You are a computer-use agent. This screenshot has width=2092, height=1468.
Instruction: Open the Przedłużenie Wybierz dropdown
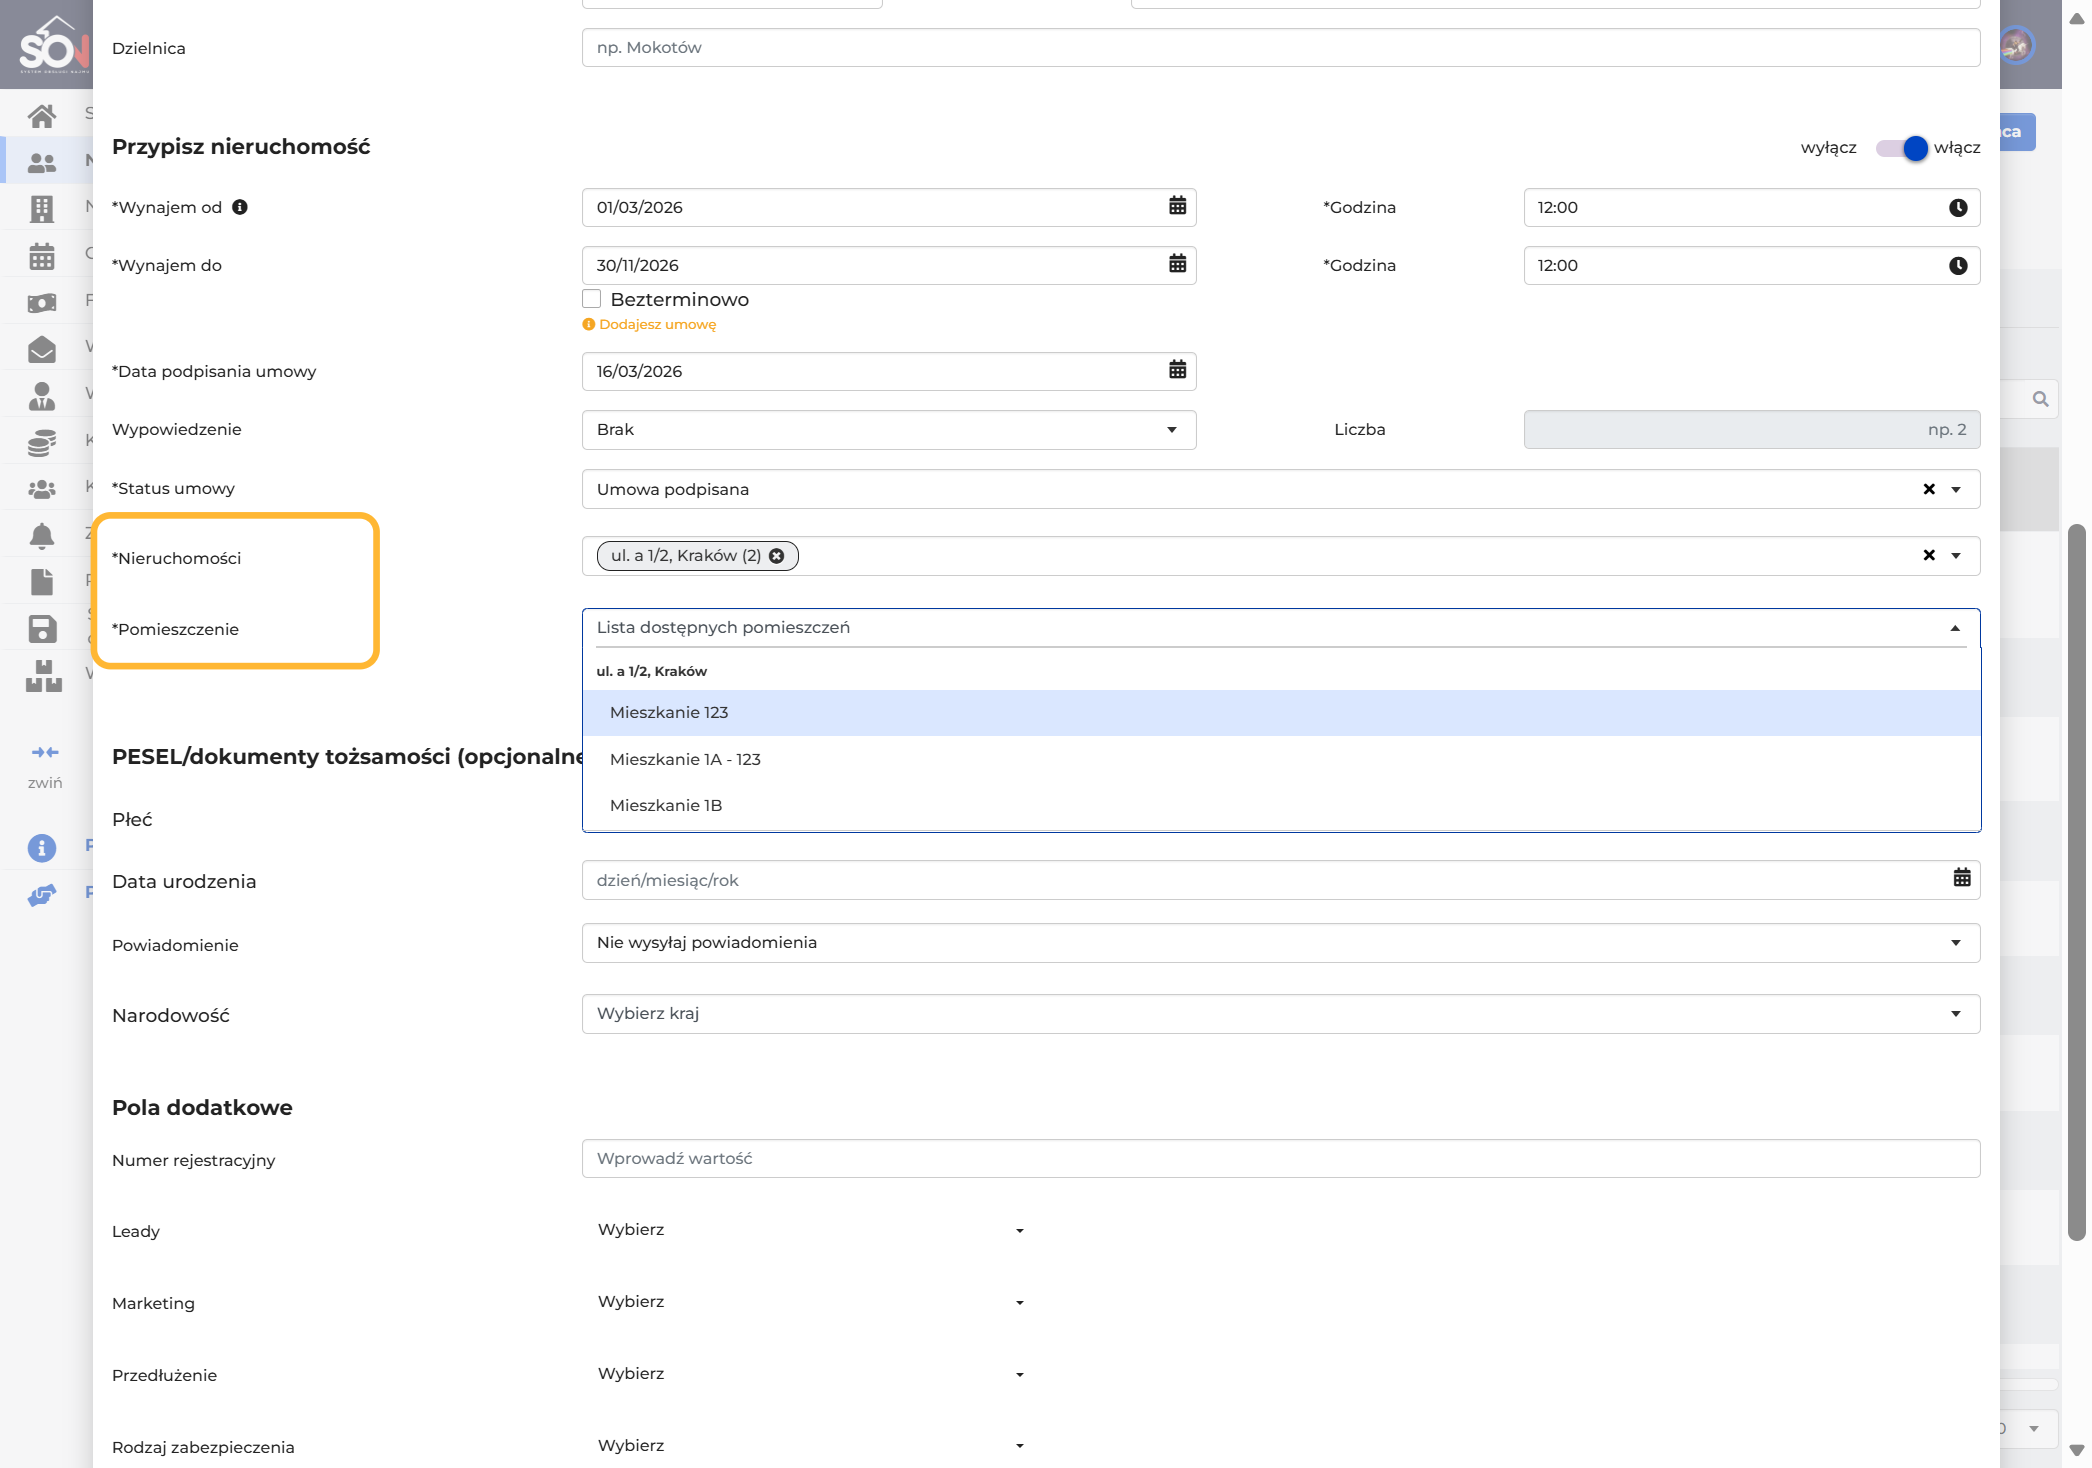811,1374
